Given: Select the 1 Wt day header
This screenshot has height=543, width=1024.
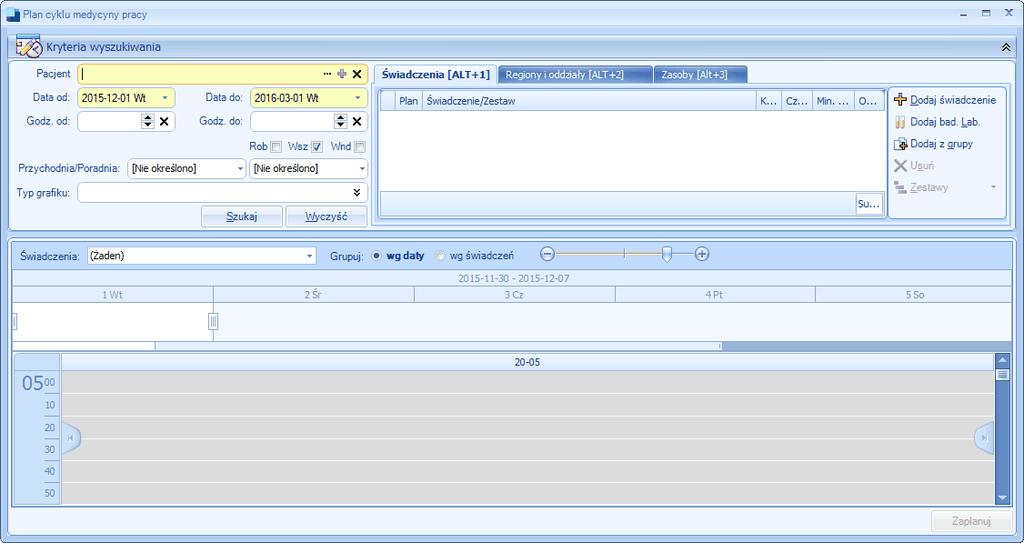Looking at the screenshot, I should click(112, 295).
